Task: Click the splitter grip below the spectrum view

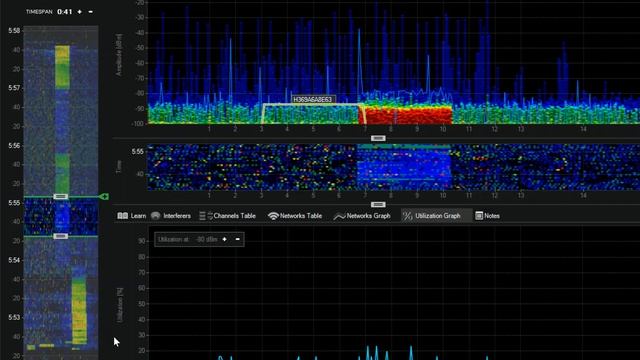Action: tap(378, 138)
